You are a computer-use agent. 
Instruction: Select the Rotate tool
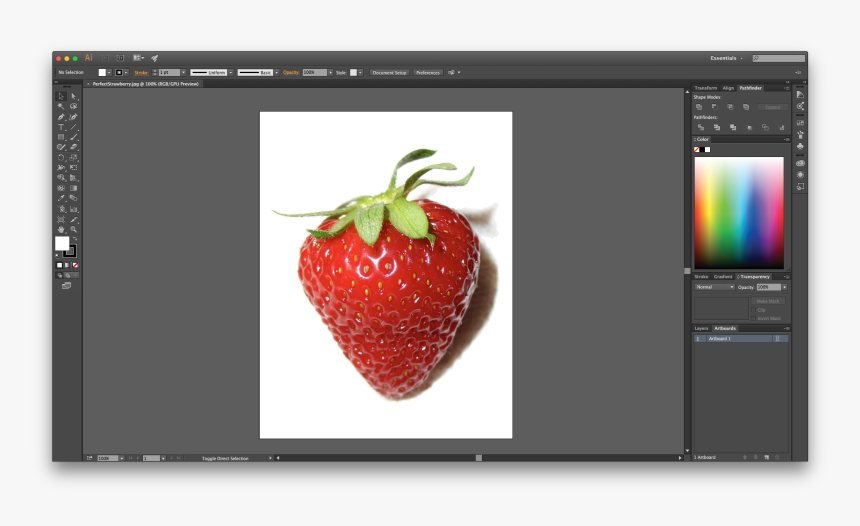(61, 157)
